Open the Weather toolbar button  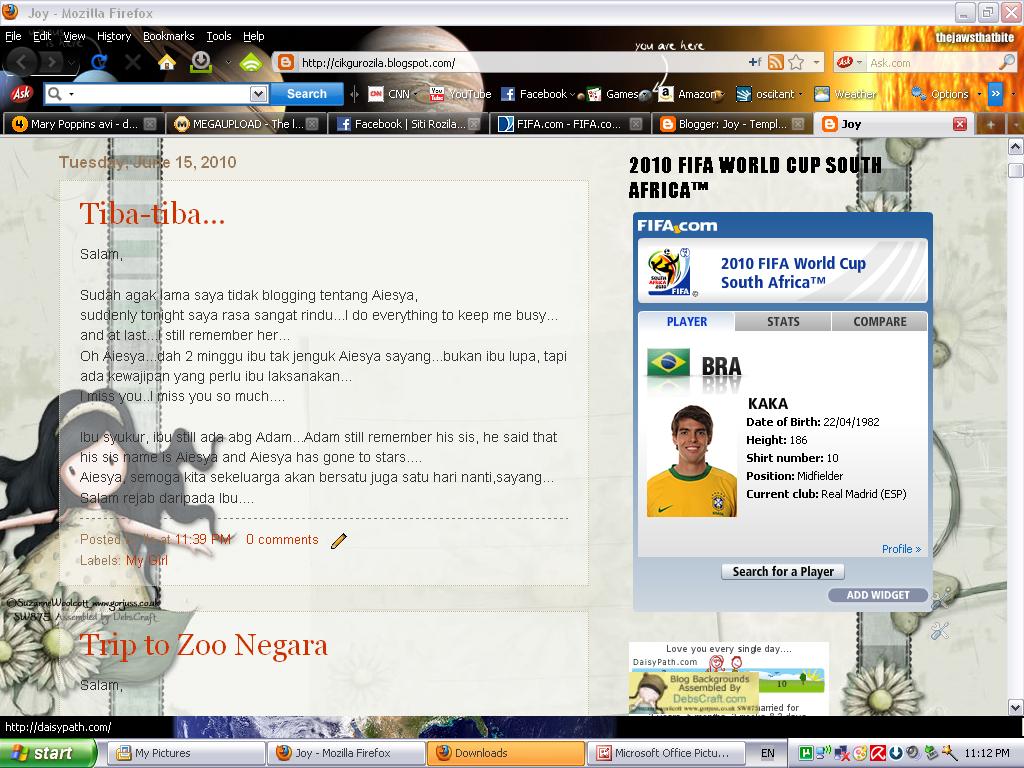point(845,94)
